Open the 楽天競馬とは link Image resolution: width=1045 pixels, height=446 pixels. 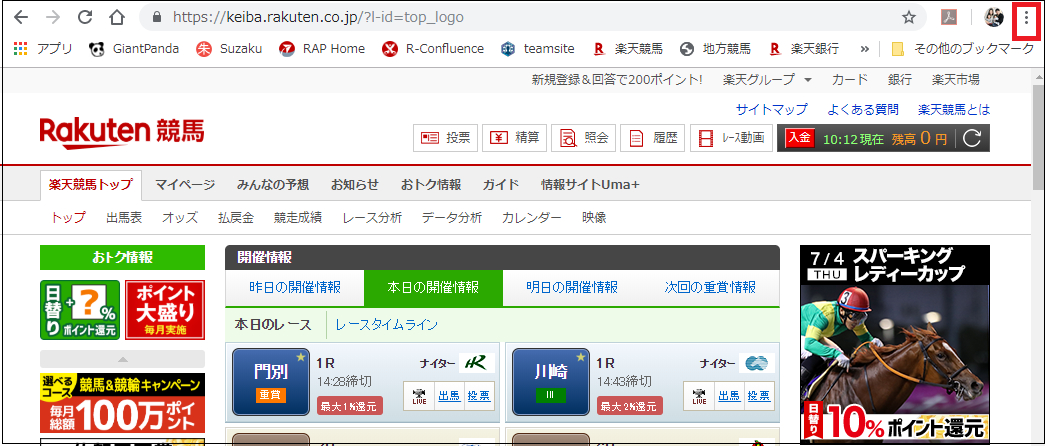coord(954,109)
